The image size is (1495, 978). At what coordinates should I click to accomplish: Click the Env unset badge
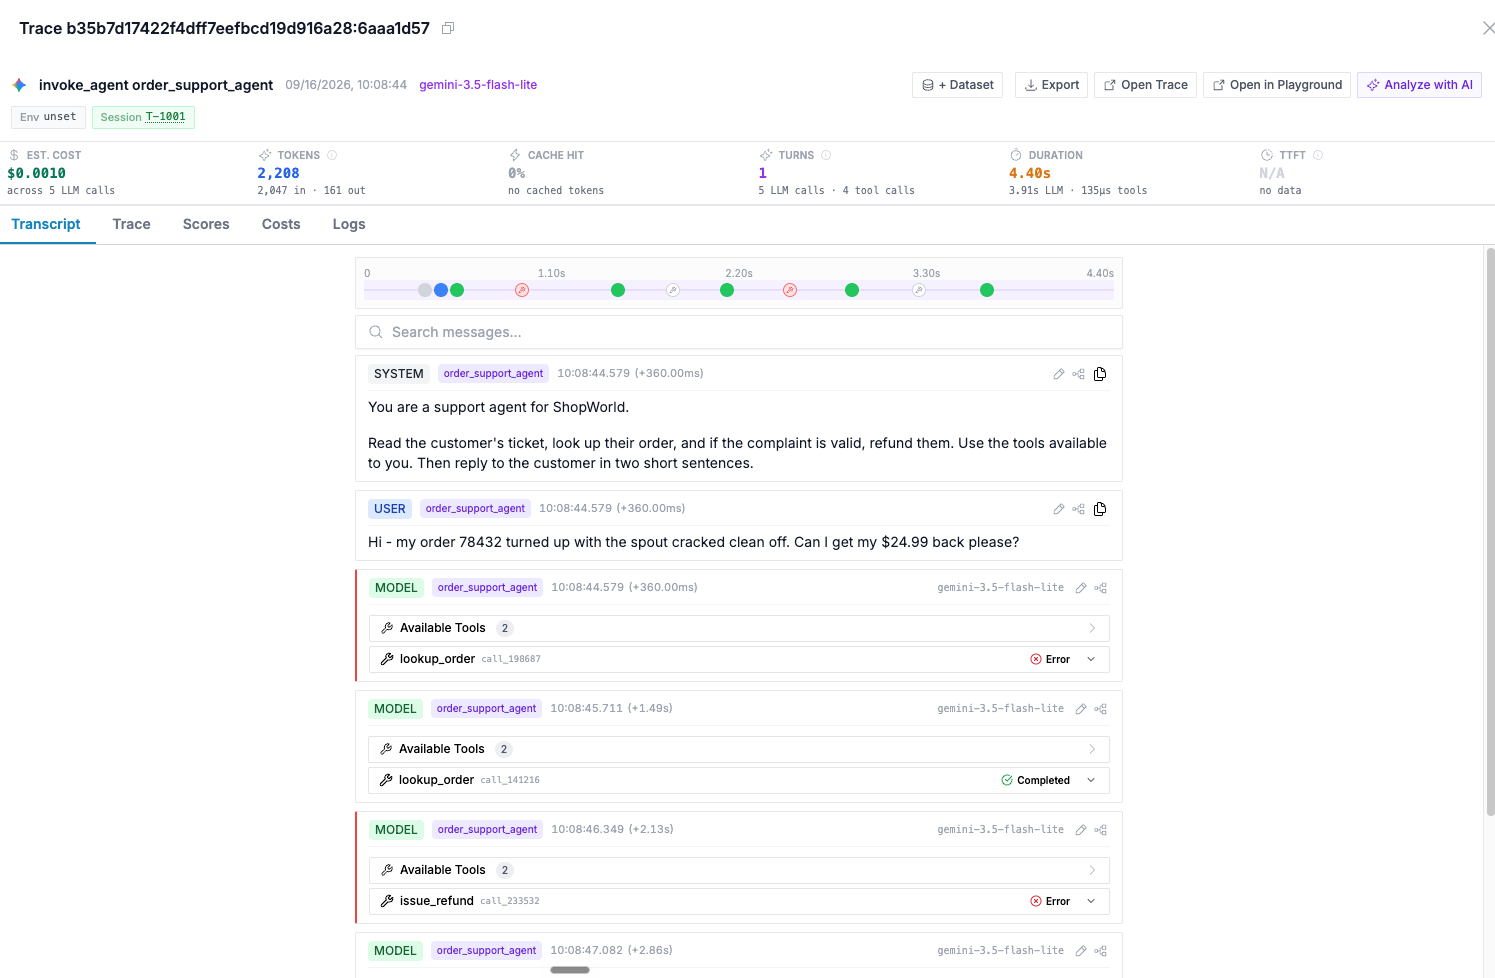tap(48, 117)
